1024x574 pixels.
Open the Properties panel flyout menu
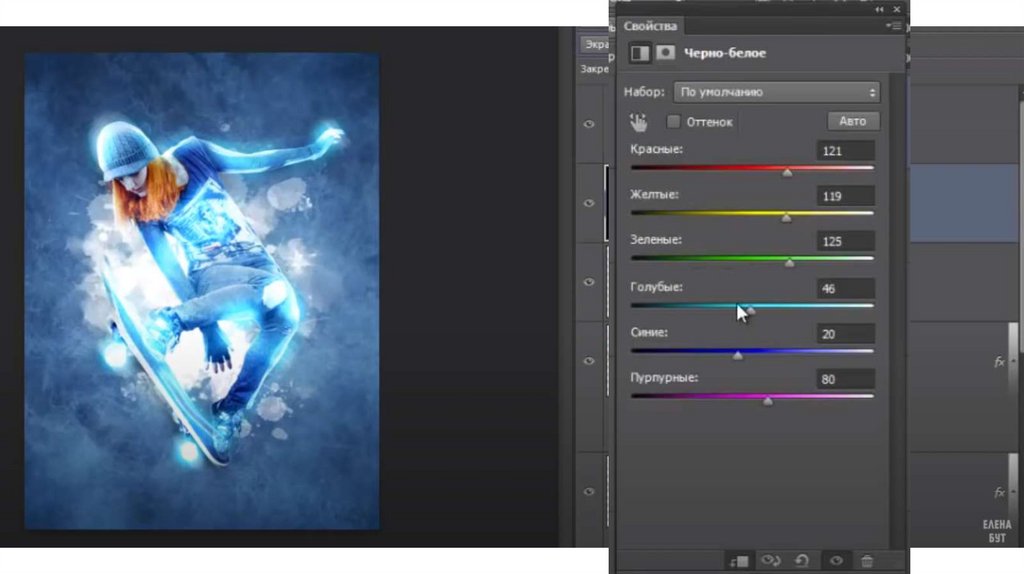pos(894,26)
